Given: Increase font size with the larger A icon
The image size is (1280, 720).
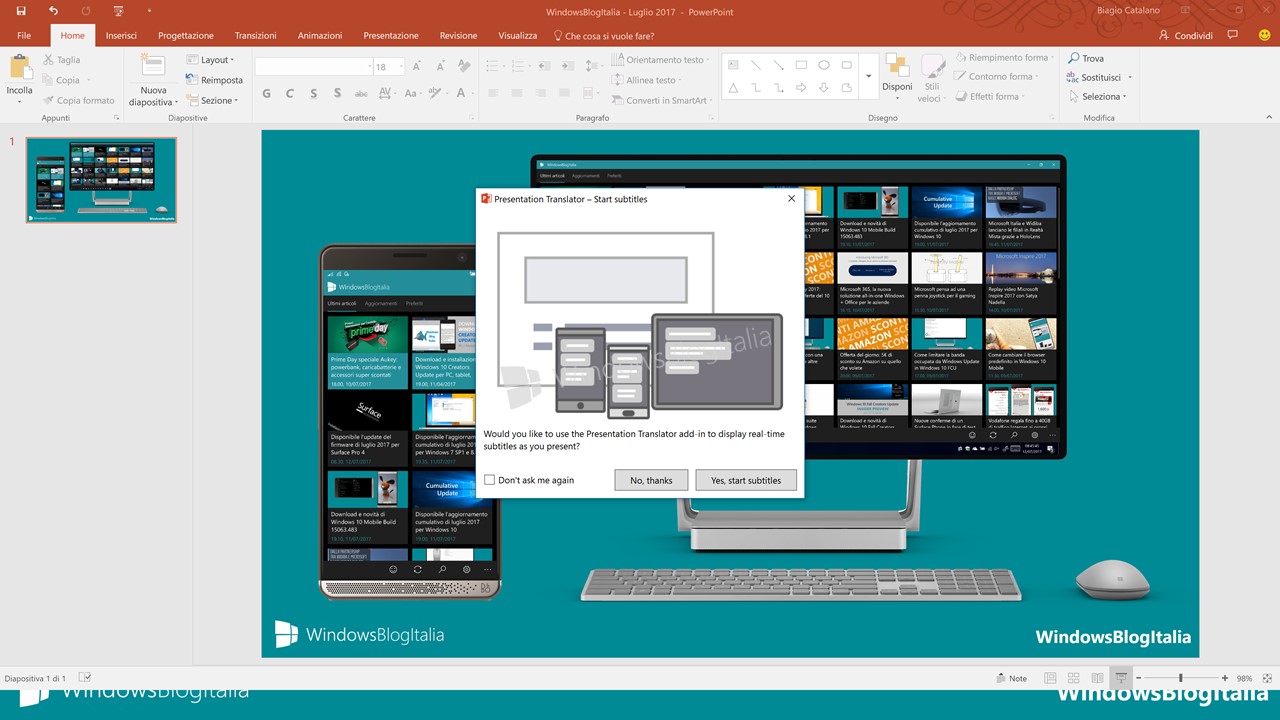Looking at the screenshot, I should [417, 66].
